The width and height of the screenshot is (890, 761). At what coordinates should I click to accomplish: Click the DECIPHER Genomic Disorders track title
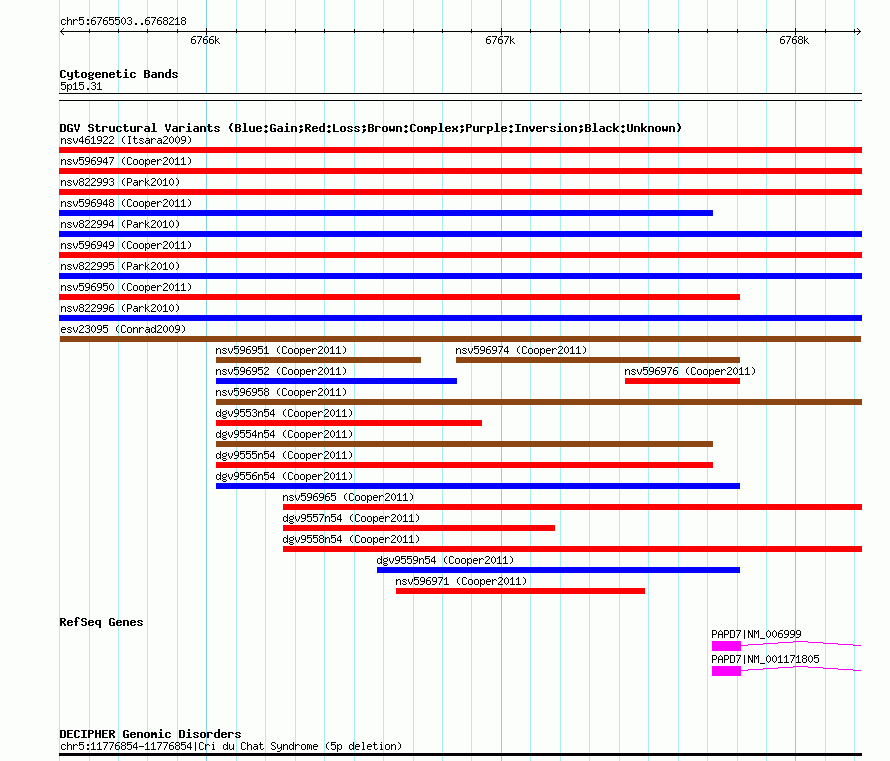click(x=150, y=734)
